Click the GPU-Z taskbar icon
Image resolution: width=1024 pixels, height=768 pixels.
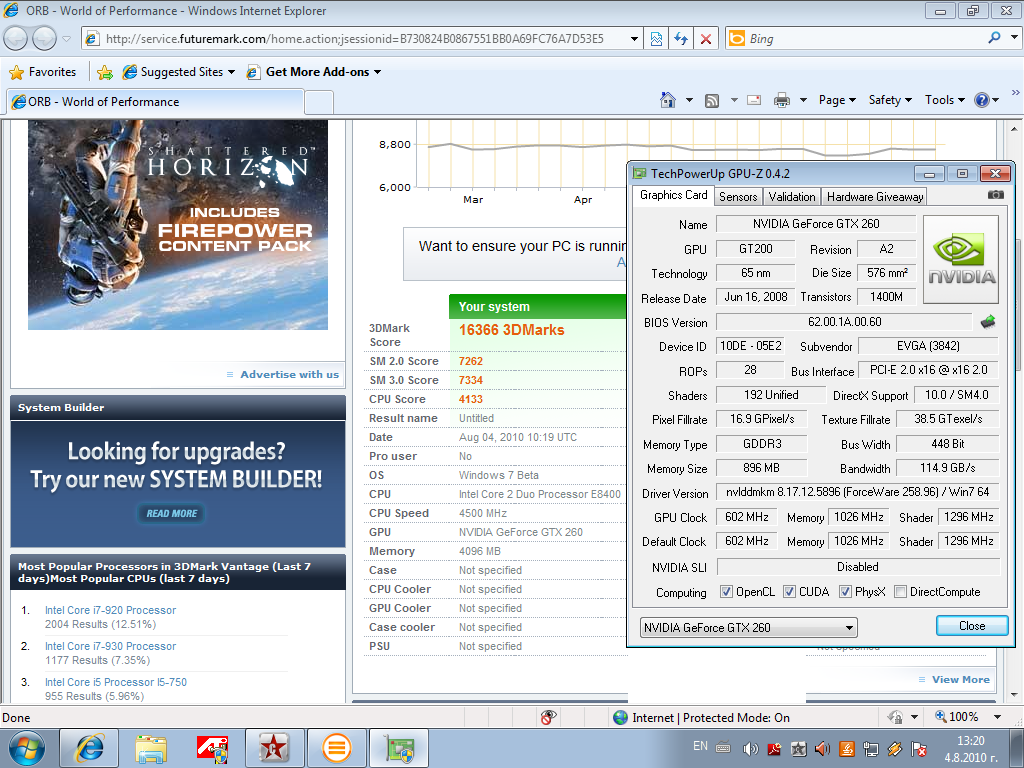pyautogui.click(x=399, y=748)
